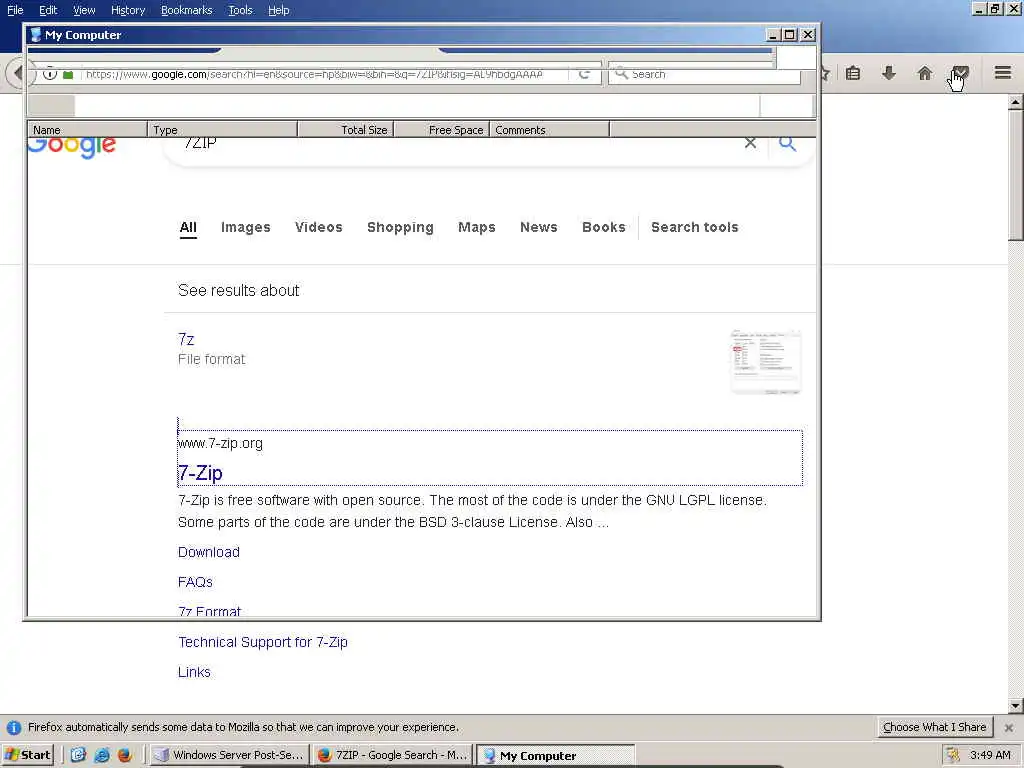
Task: Switch to 7ZIP Google Search taskbar button
Action: pyautogui.click(x=392, y=755)
